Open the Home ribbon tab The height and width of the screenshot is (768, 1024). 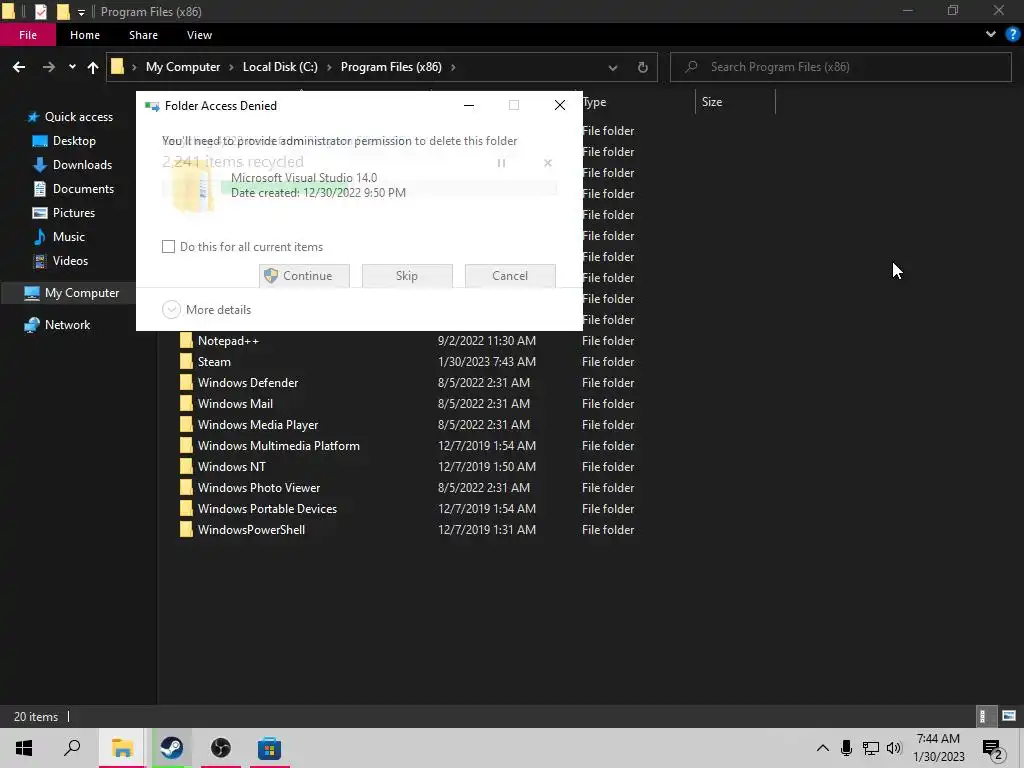(85, 35)
